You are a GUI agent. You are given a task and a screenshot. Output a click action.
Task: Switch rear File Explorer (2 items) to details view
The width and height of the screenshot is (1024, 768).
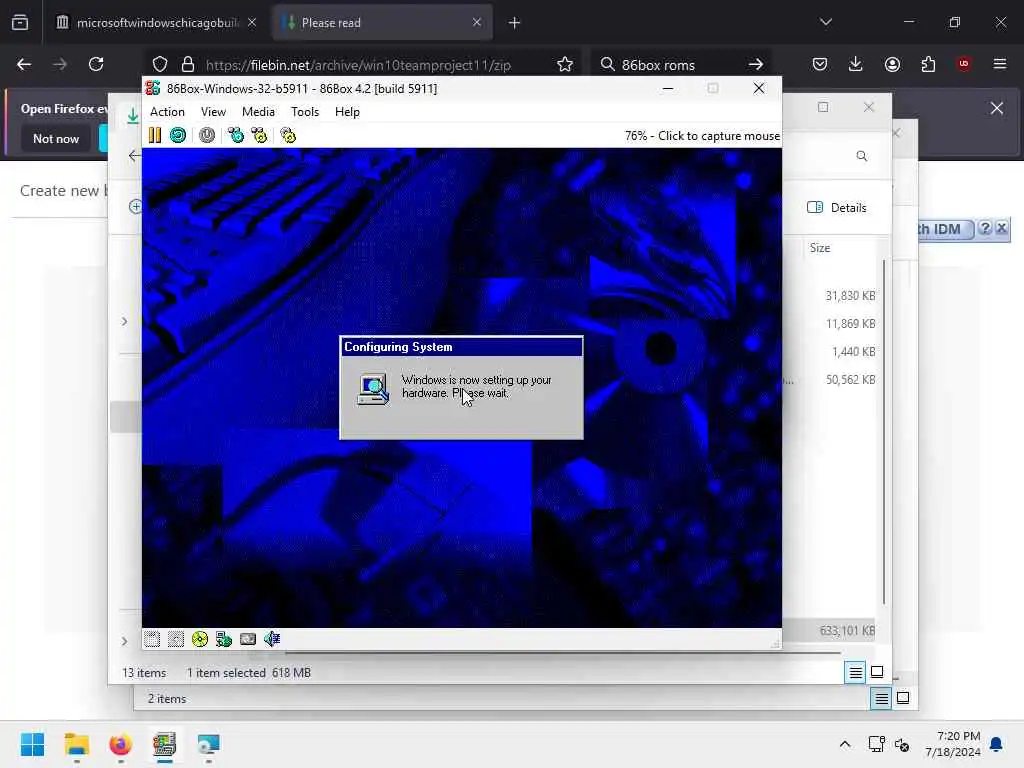[881, 699]
